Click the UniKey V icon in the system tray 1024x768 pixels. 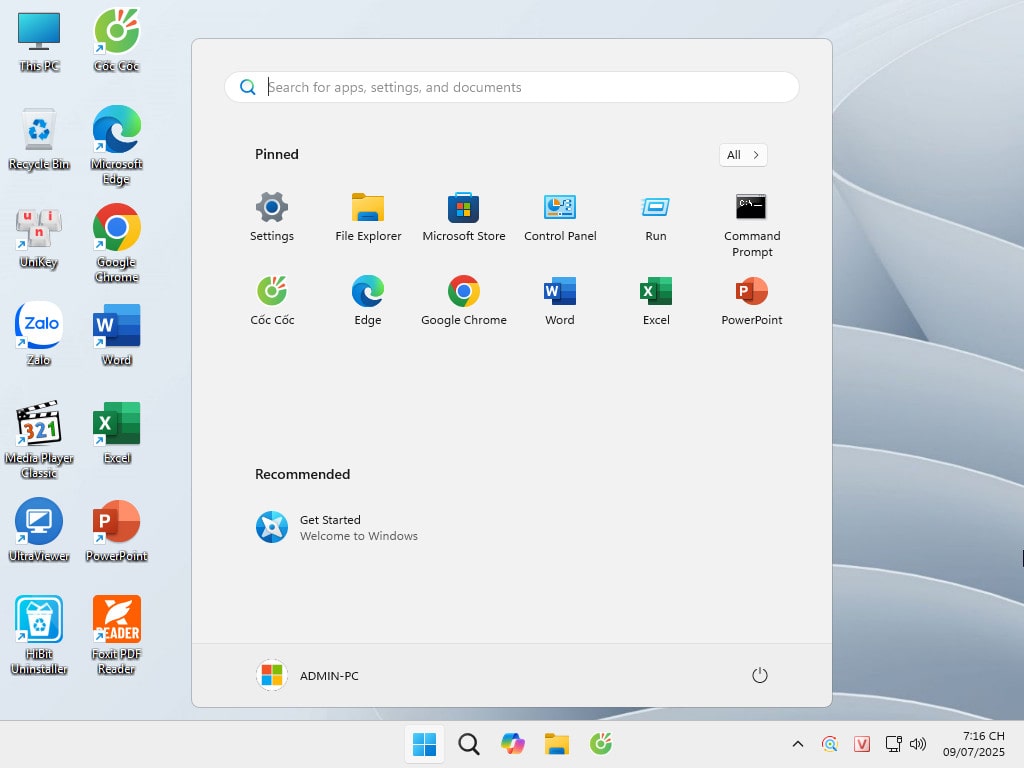(861, 743)
